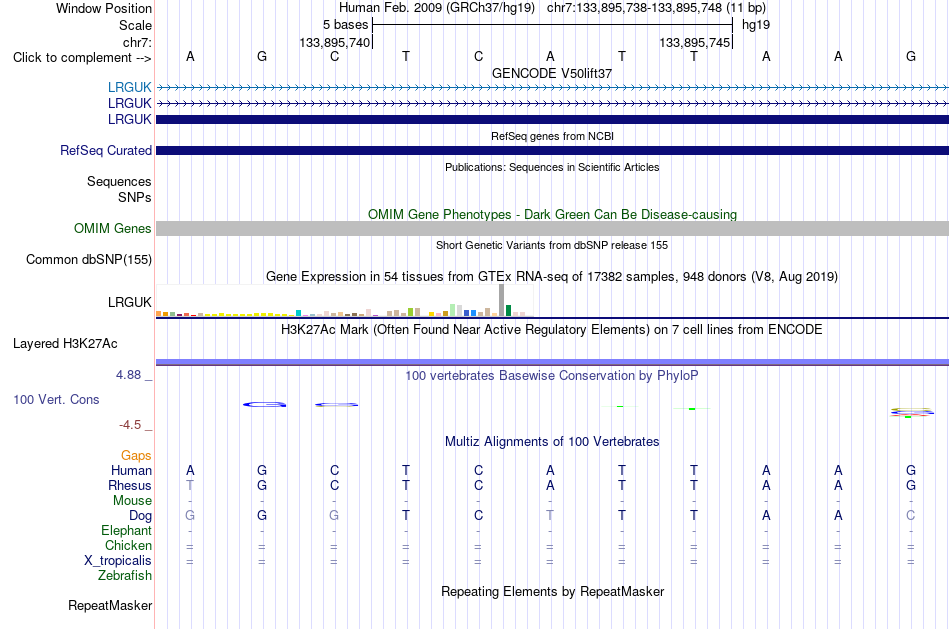
Task: Click the 'RefSeq Curated' track label
Action: point(106,150)
